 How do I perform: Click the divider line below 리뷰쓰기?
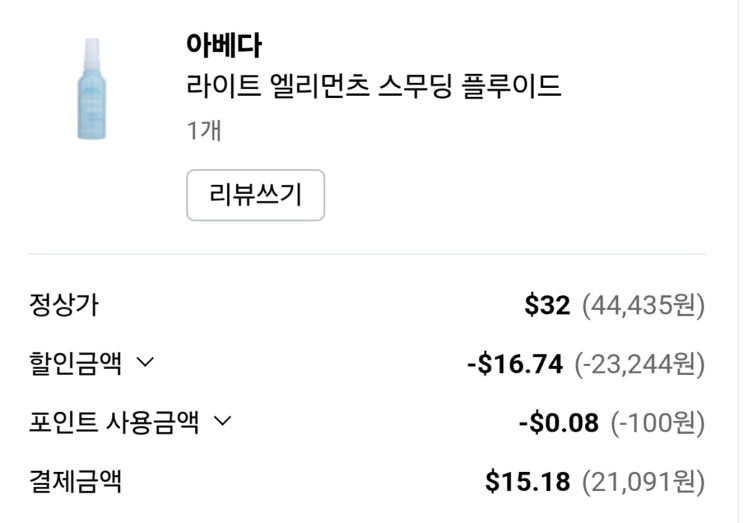click(368, 254)
